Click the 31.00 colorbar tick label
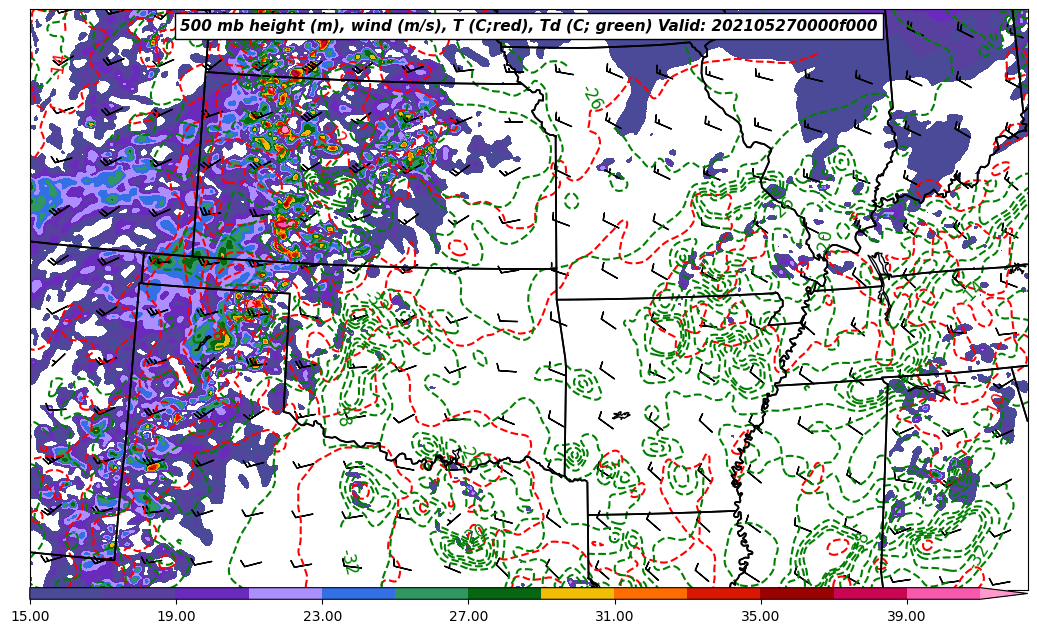Image resolution: width=1037 pixels, height=633 pixels. coord(614,616)
